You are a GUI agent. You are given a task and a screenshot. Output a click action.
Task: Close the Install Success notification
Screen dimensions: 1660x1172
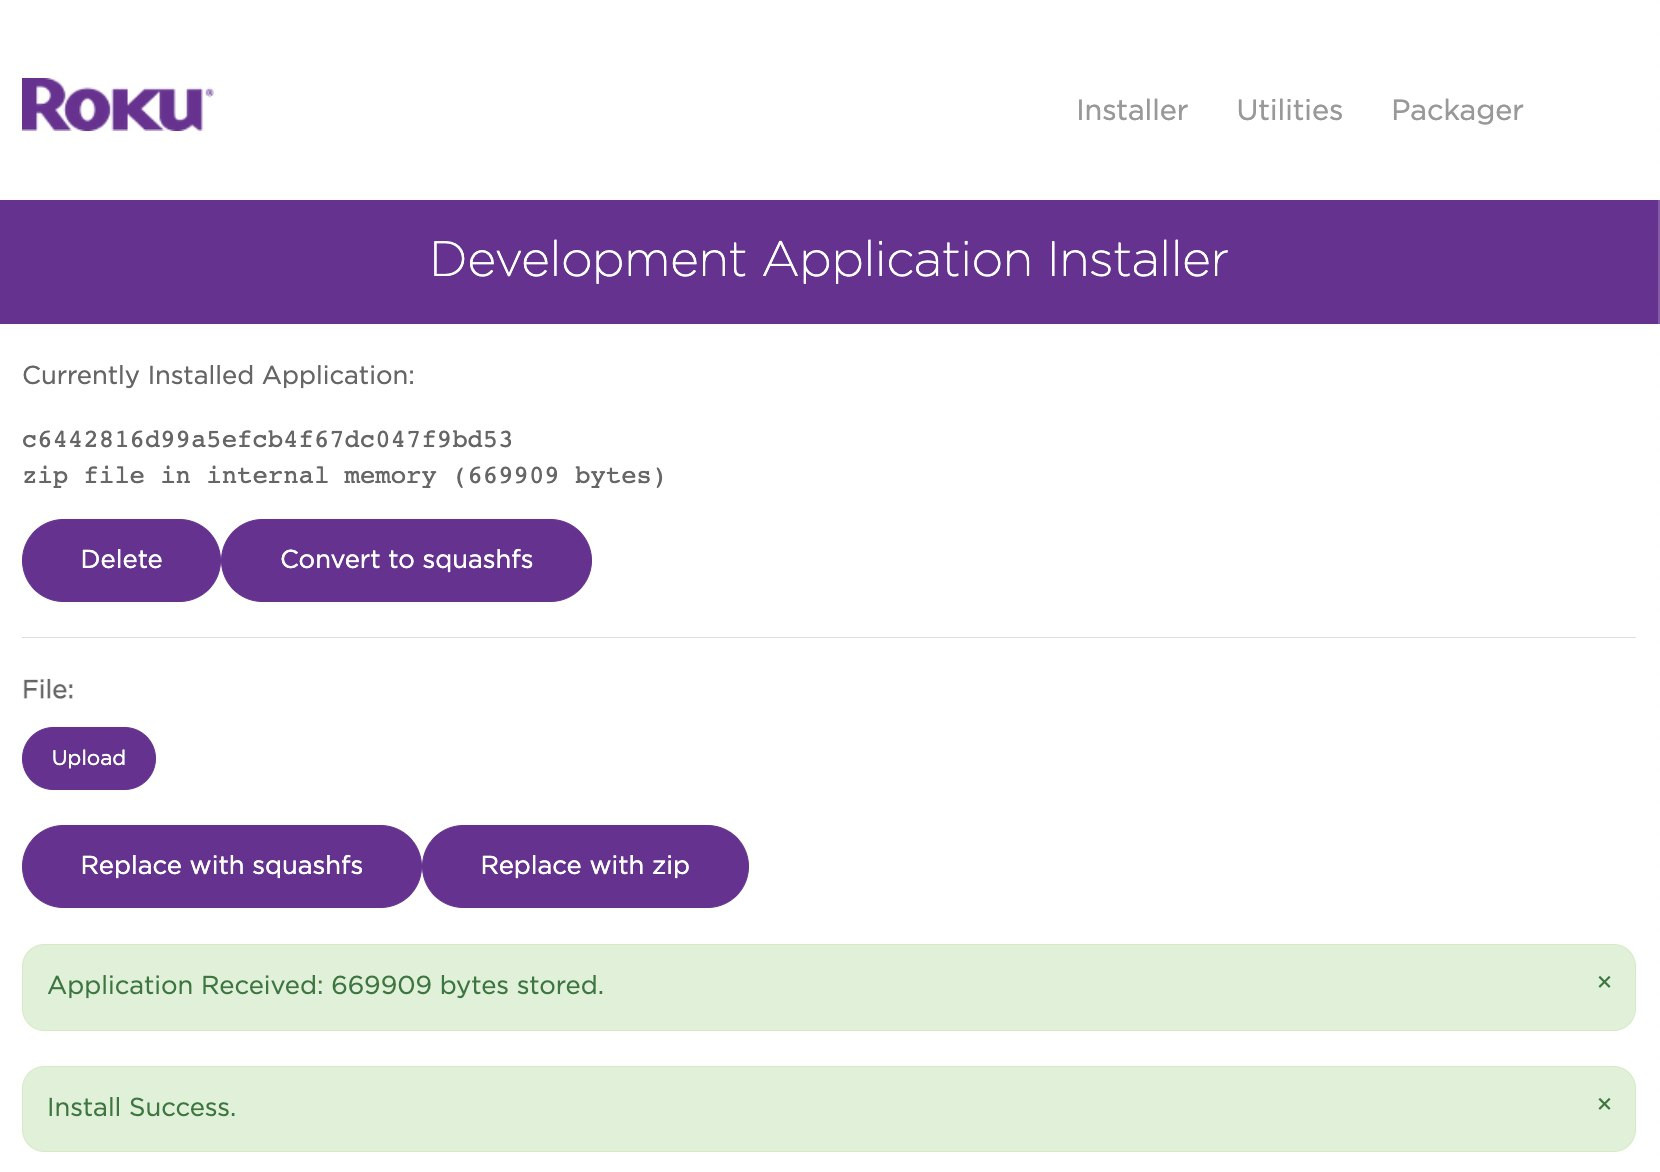tap(1604, 1104)
